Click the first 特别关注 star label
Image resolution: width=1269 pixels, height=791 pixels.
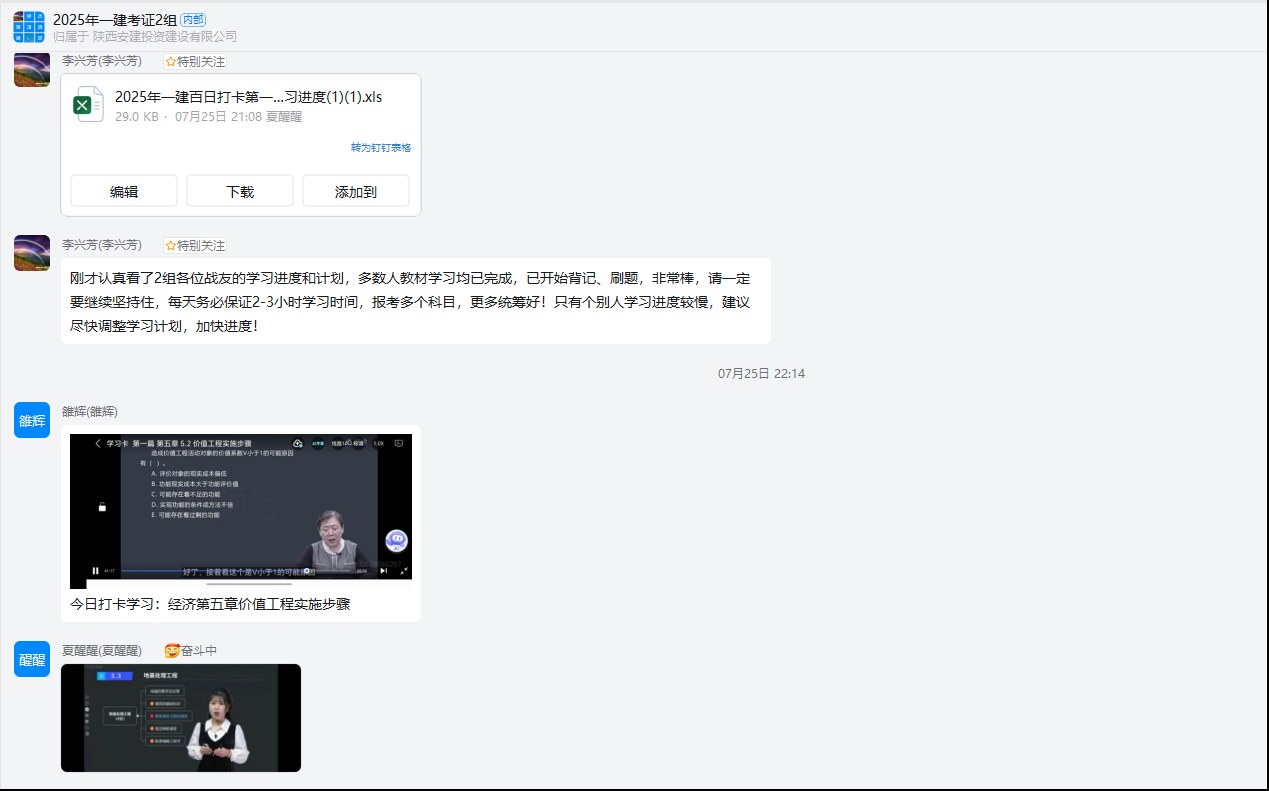195,61
